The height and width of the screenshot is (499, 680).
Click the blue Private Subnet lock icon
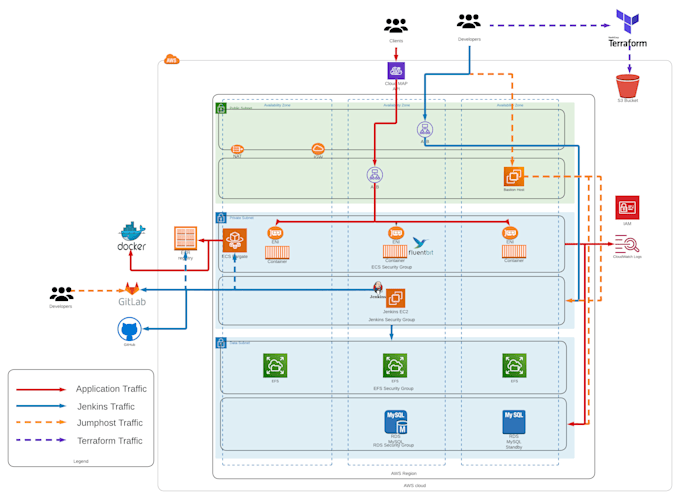pyautogui.click(x=221, y=218)
